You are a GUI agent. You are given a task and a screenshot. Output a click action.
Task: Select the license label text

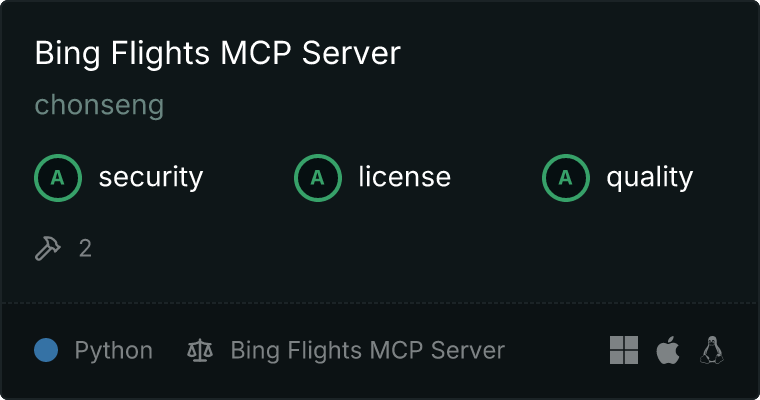pyautogui.click(x=405, y=176)
